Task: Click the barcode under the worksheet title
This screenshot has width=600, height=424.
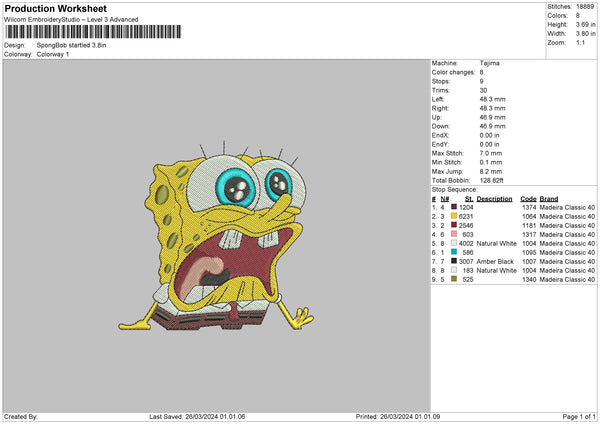Action: click(x=95, y=33)
